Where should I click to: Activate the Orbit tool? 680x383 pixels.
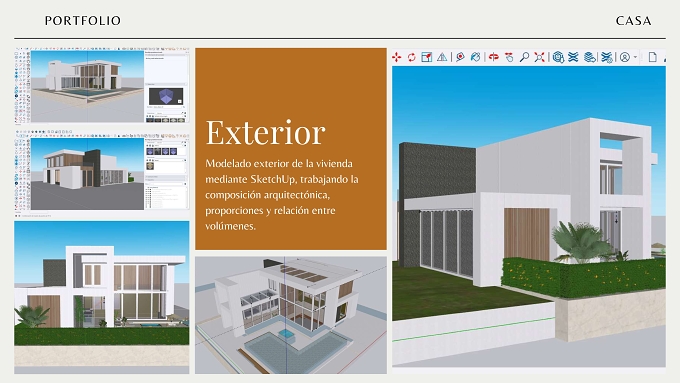point(494,57)
